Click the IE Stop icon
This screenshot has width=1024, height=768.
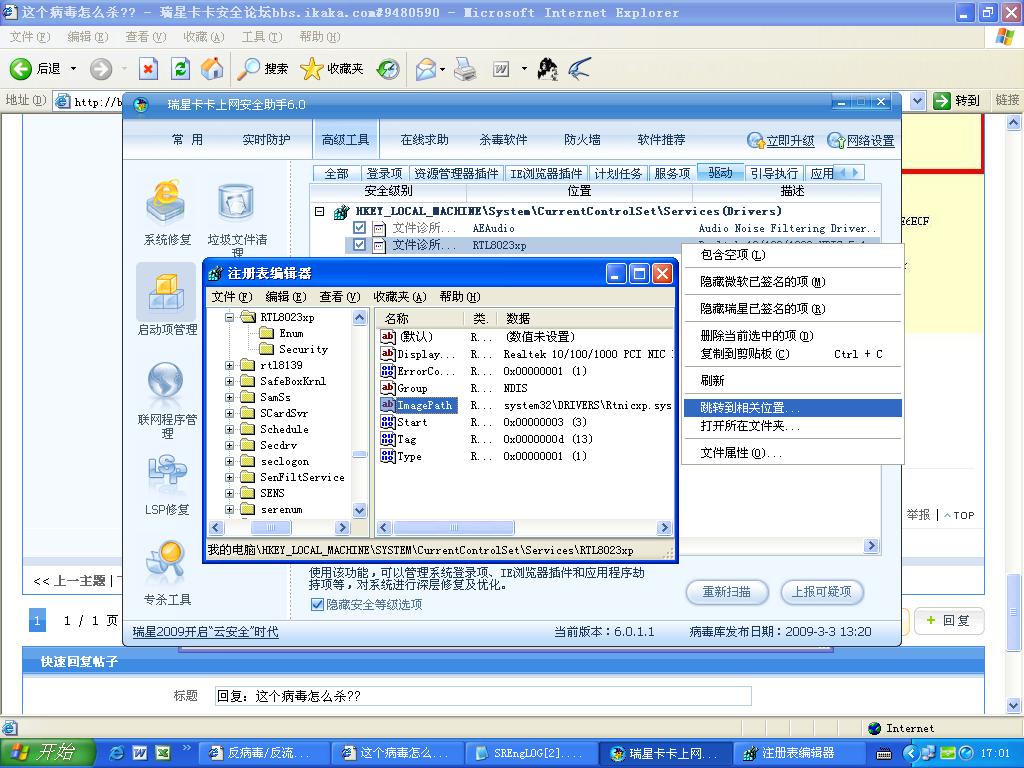coord(148,69)
